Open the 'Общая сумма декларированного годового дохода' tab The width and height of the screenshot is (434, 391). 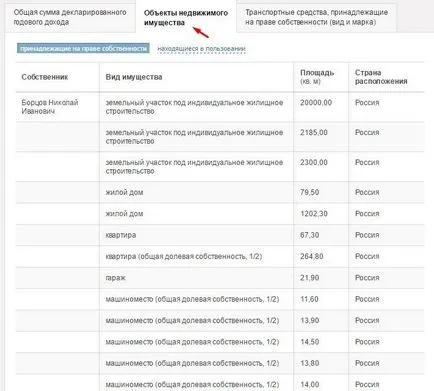[70, 17]
